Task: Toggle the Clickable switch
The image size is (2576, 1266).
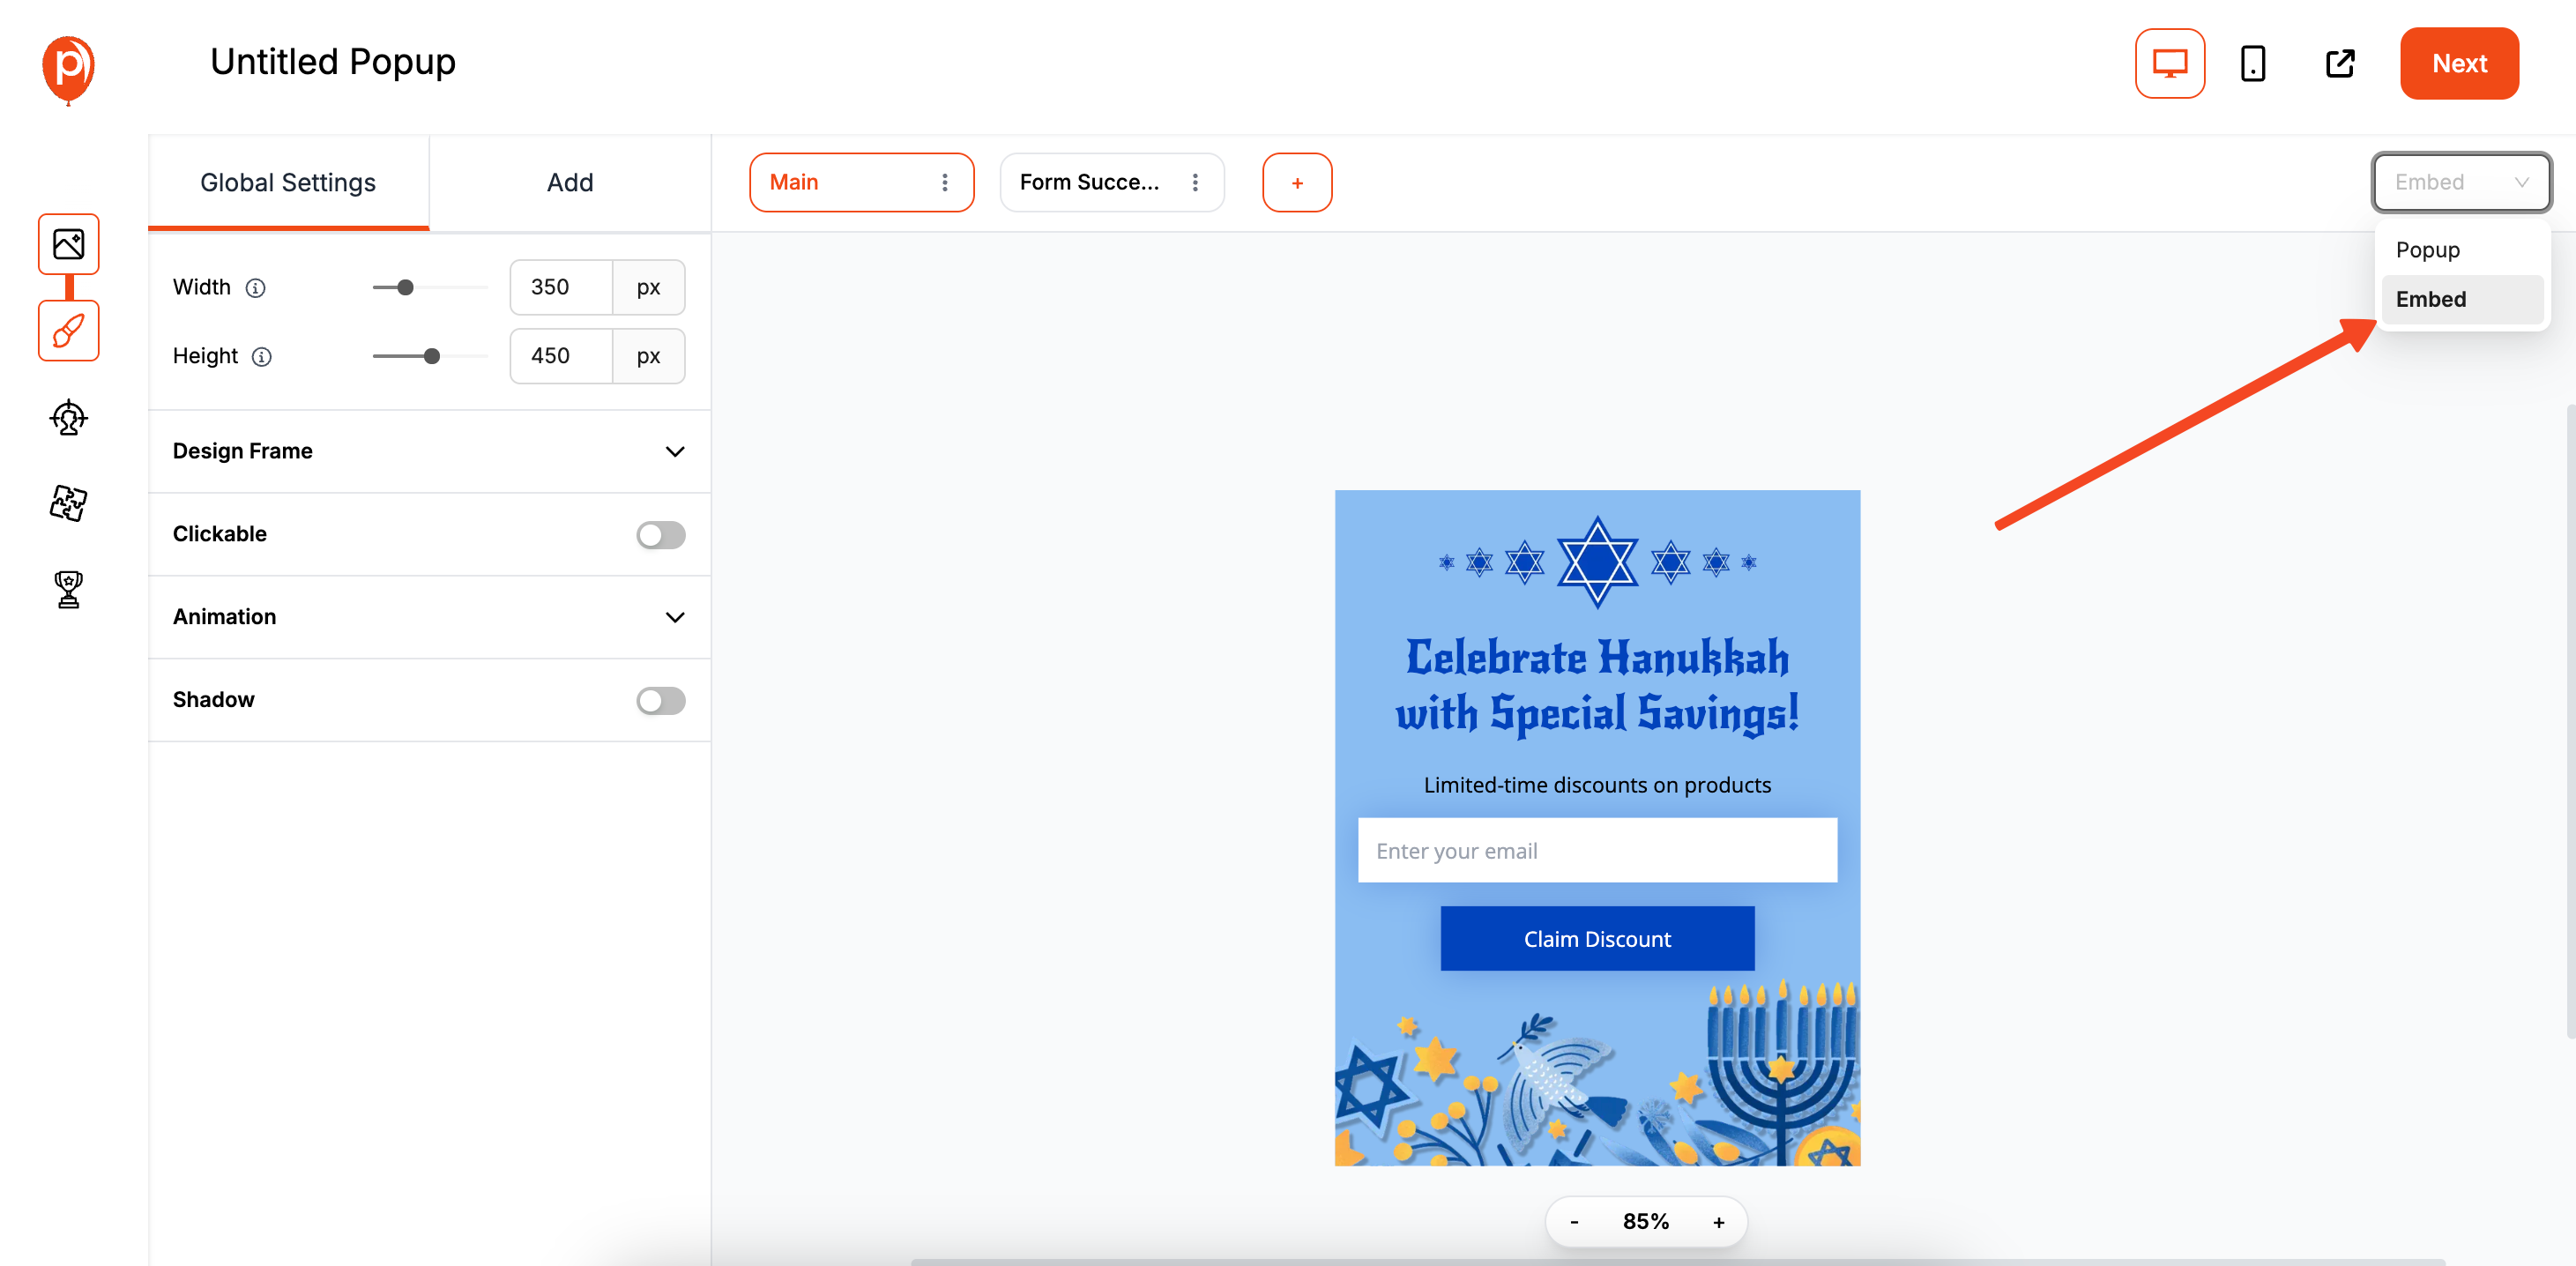Action: pyautogui.click(x=660, y=535)
